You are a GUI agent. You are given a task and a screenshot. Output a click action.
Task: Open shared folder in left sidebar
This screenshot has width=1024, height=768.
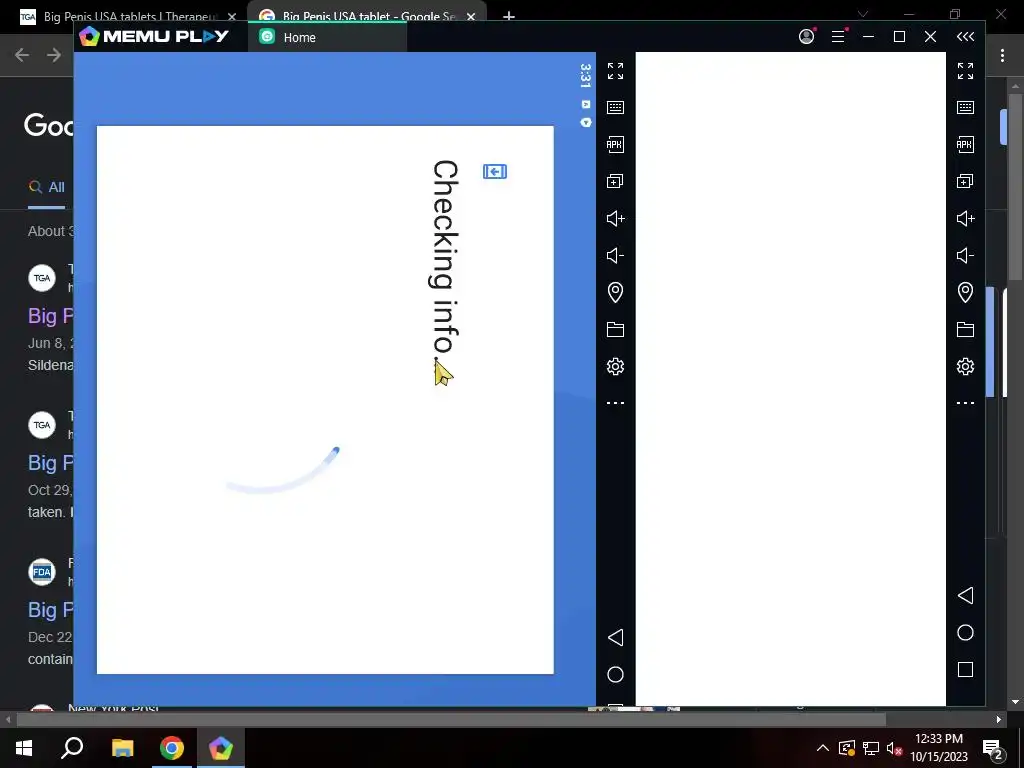coord(615,329)
